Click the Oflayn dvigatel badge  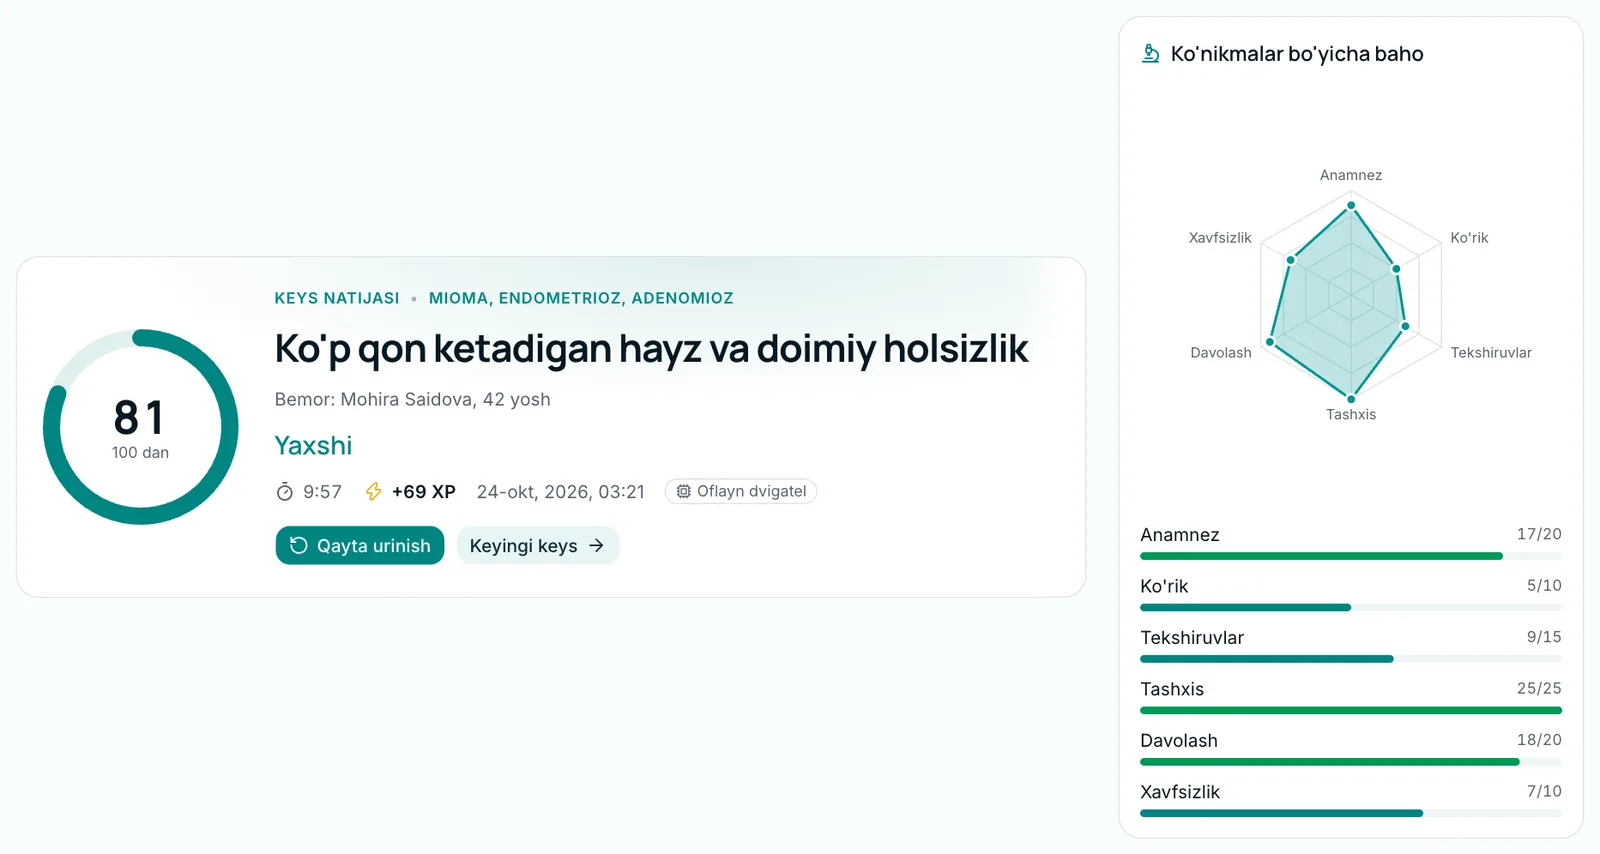point(741,491)
